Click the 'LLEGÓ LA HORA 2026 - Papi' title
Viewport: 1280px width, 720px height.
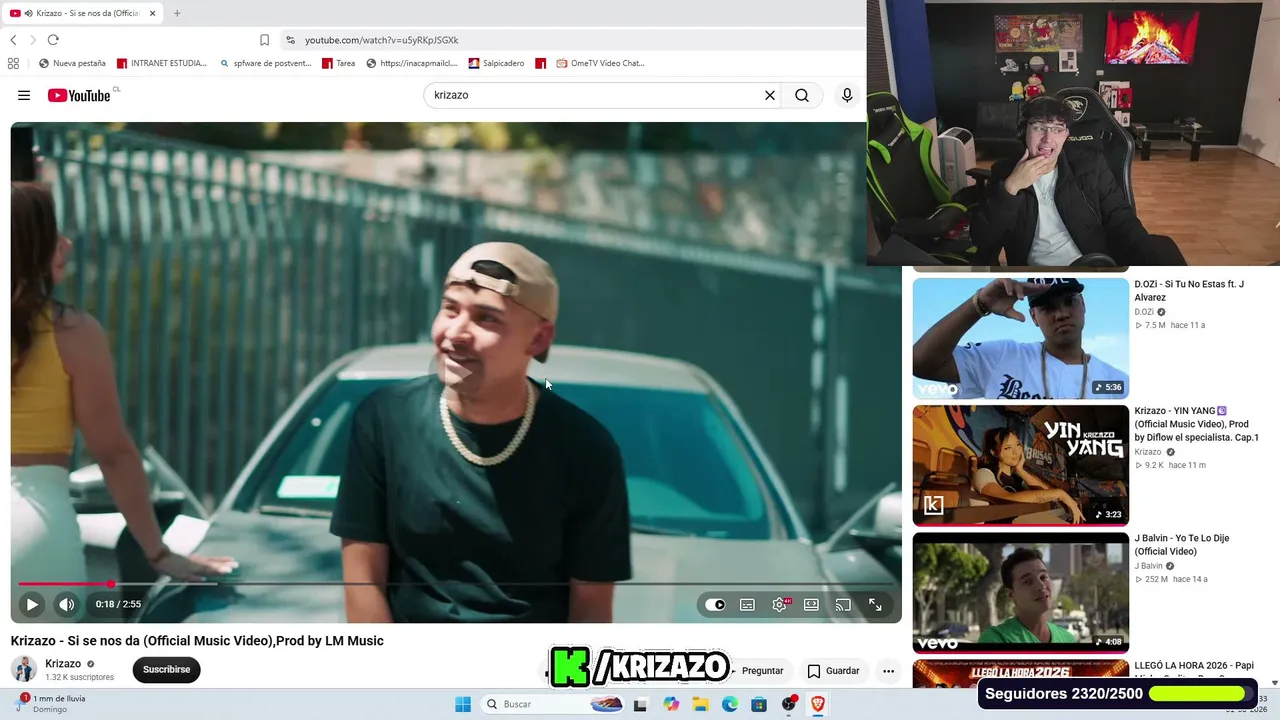click(x=1193, y=666)
